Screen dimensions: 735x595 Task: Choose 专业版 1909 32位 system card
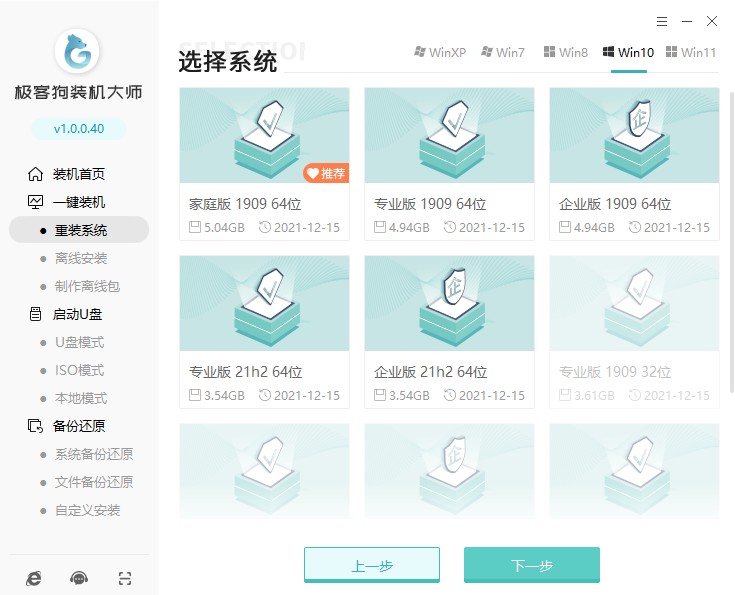pos(634,332)
